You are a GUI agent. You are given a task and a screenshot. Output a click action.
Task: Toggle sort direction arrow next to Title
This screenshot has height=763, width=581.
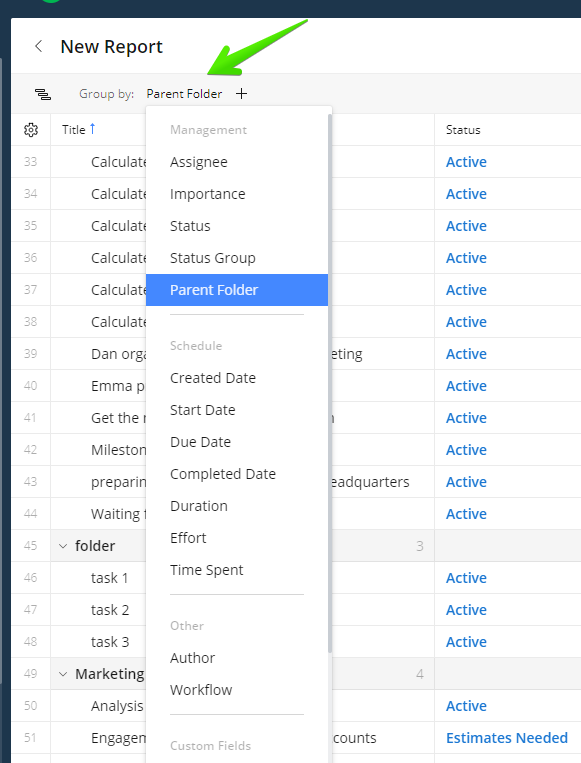tap(92, 129)
